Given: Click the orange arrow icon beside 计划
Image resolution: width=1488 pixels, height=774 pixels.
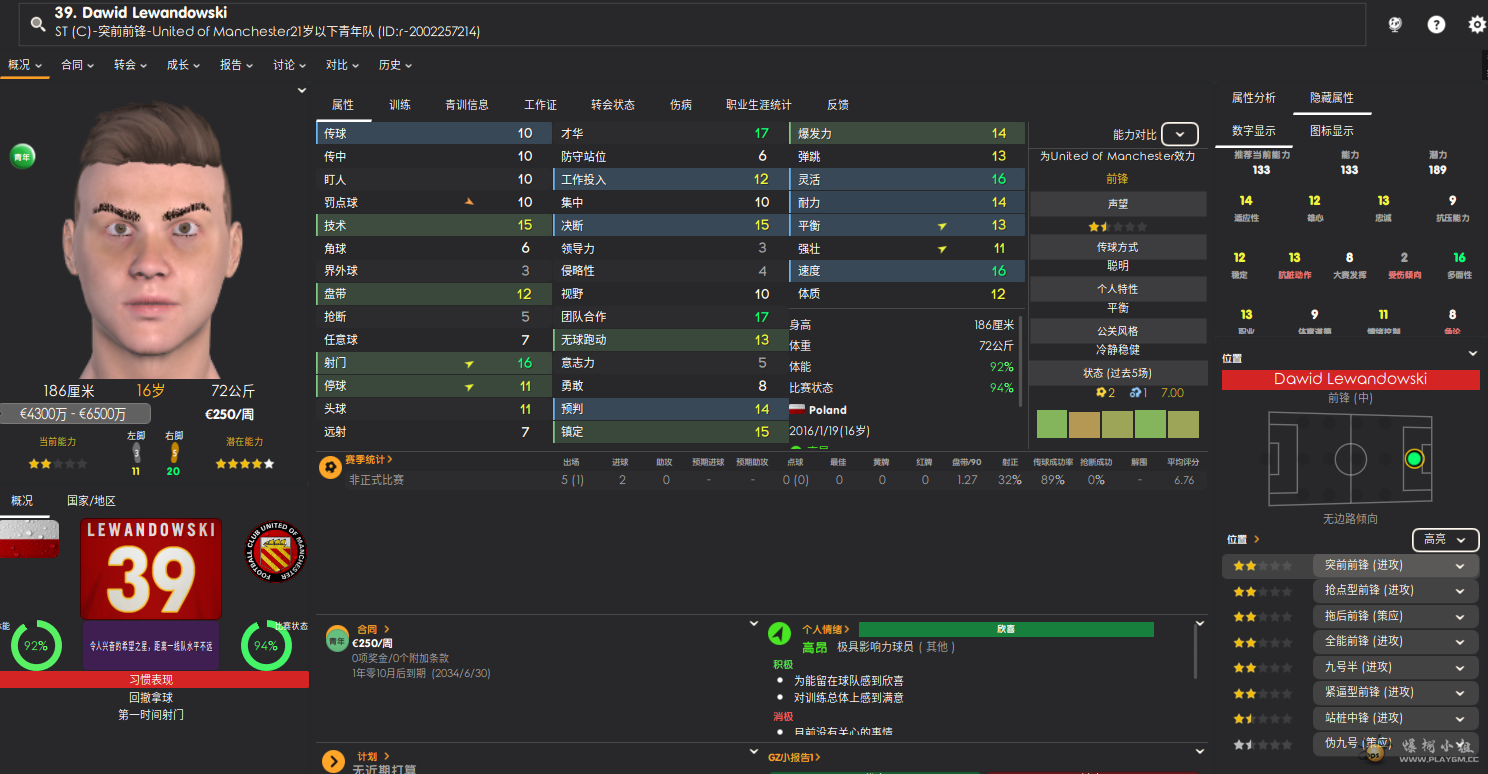Looking at the screenshot, I should tap(333, 761).
